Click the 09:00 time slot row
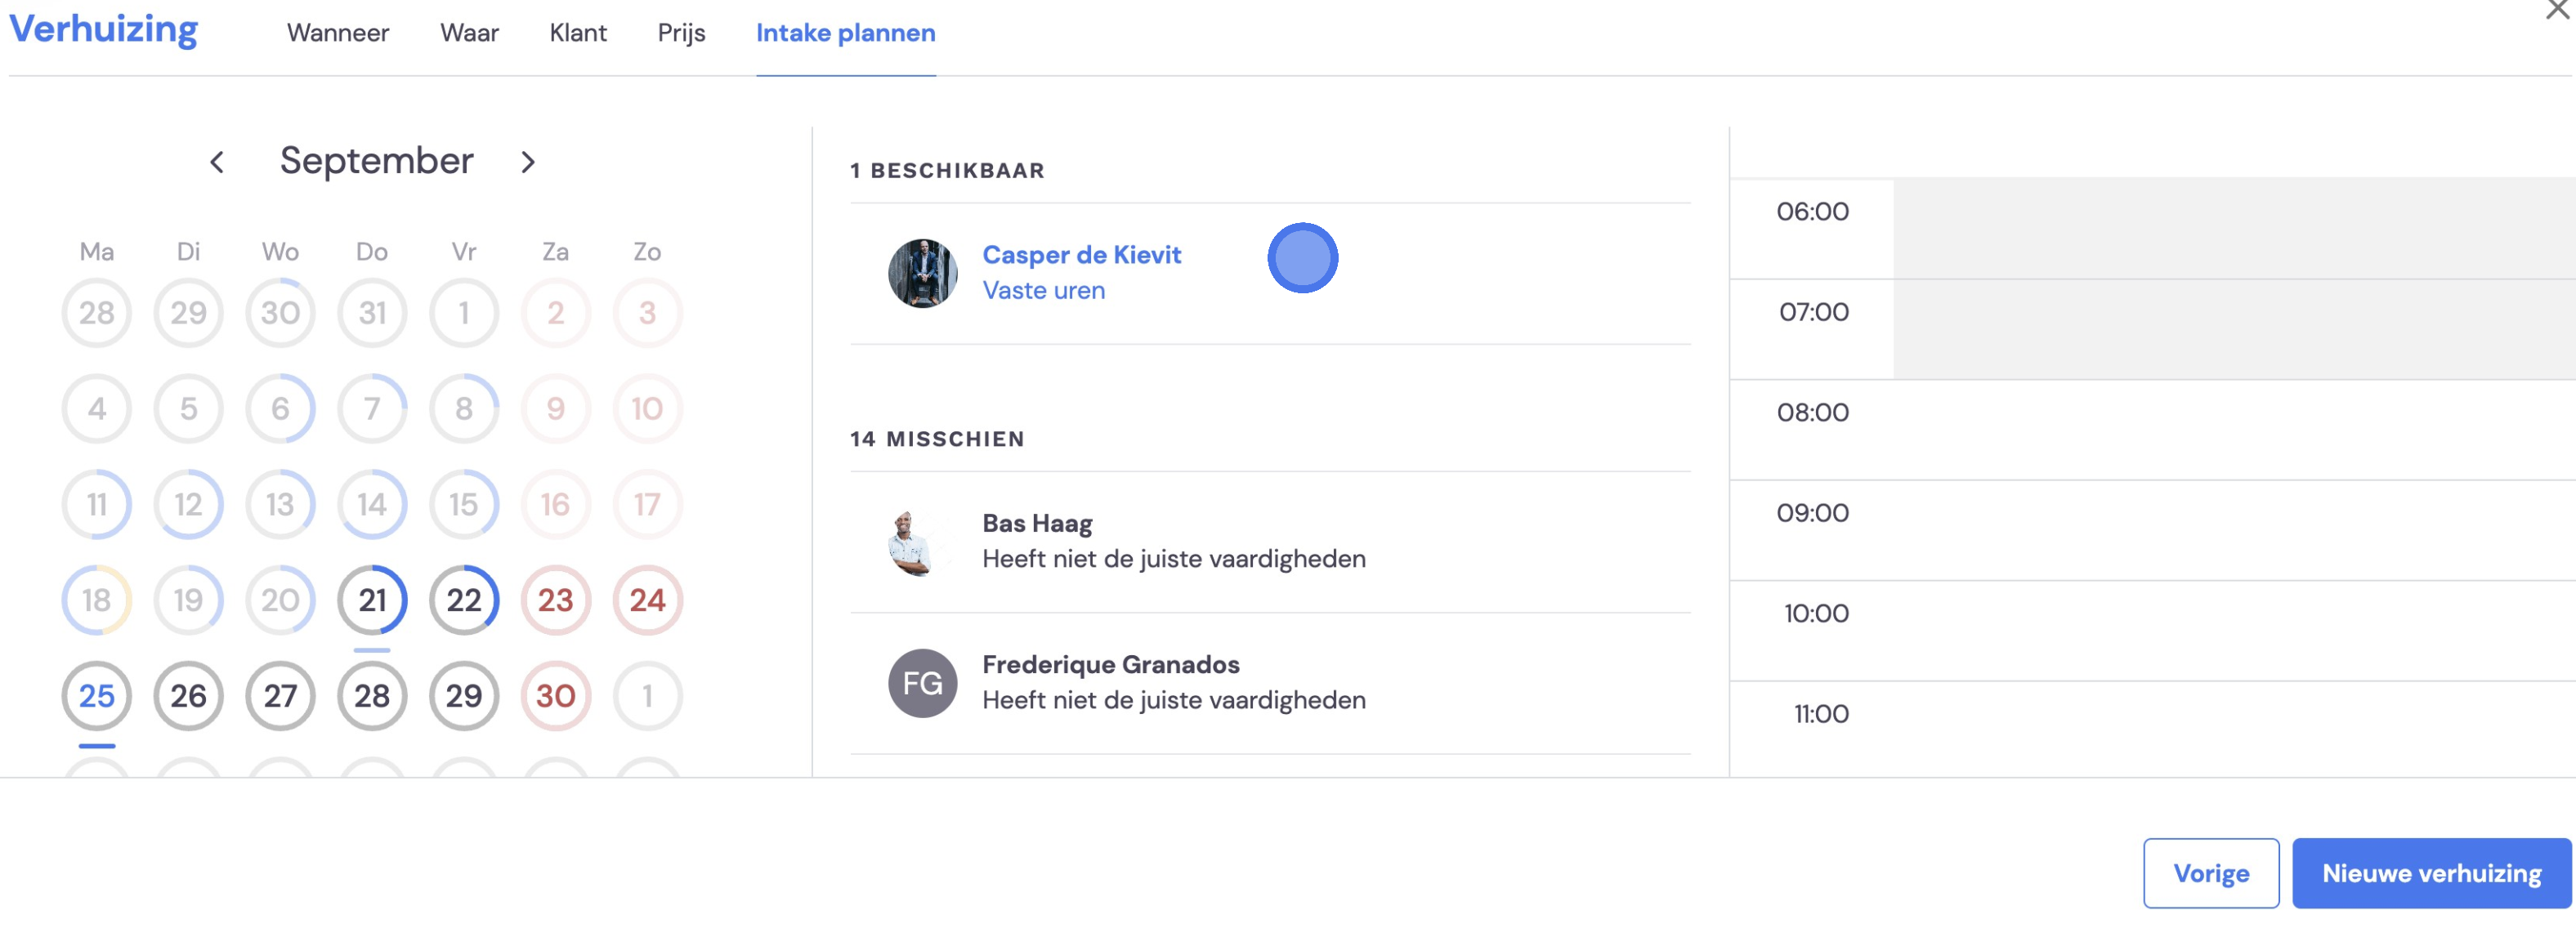The image size is (2576, 928). 2152,530
